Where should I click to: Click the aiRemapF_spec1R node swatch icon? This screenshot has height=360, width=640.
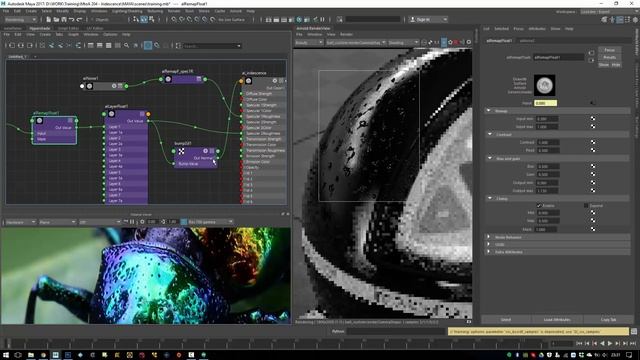168,79
